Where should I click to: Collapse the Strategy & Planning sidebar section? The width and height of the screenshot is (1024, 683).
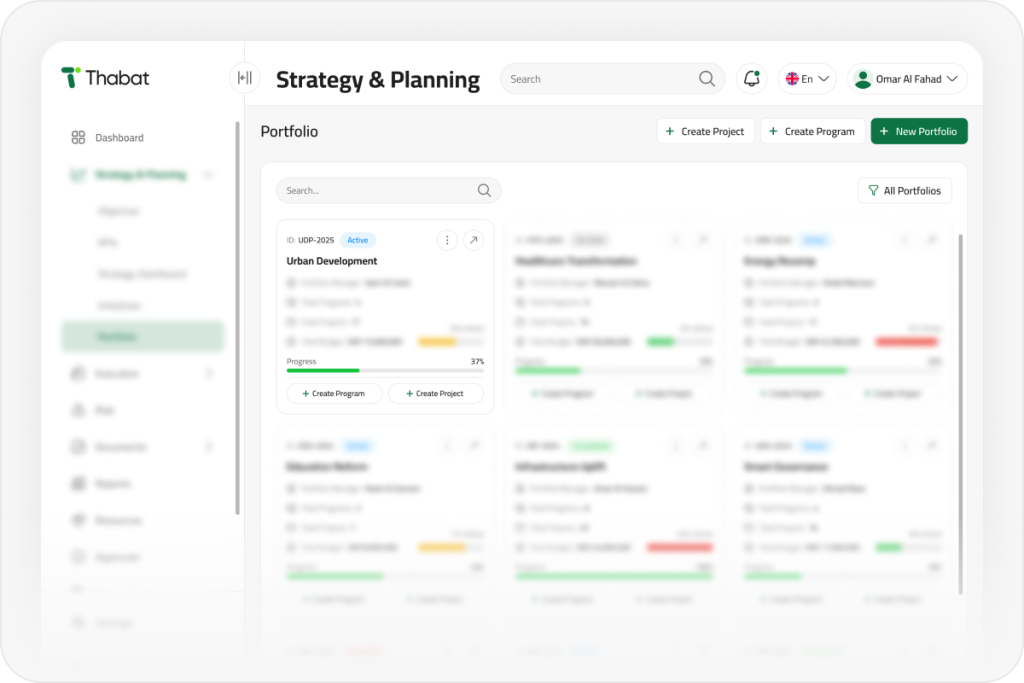208,174
